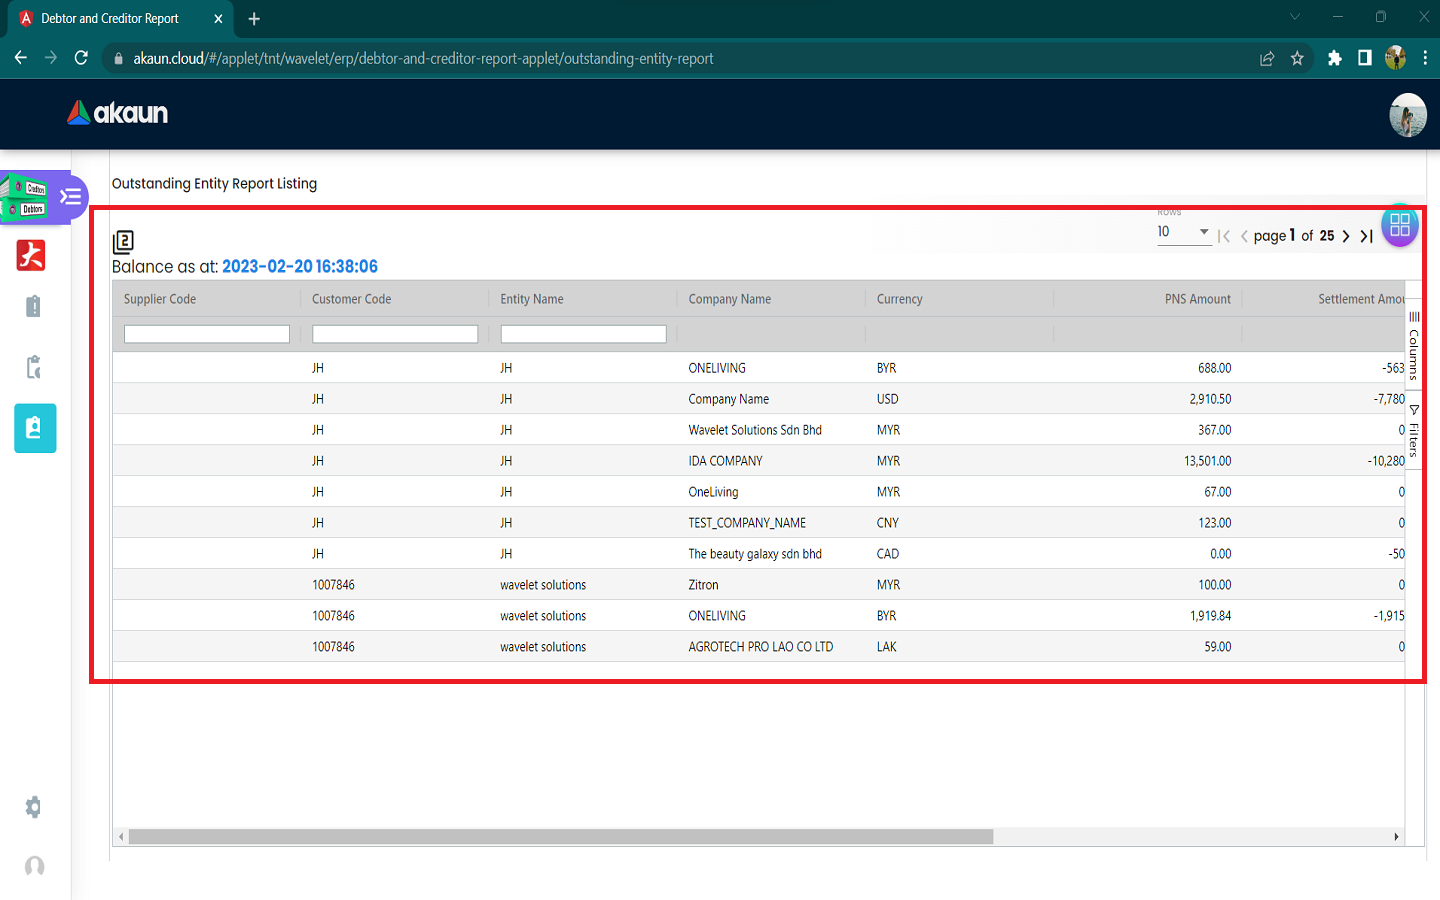Open the user profile avatar in header

tap(1407, 115)
